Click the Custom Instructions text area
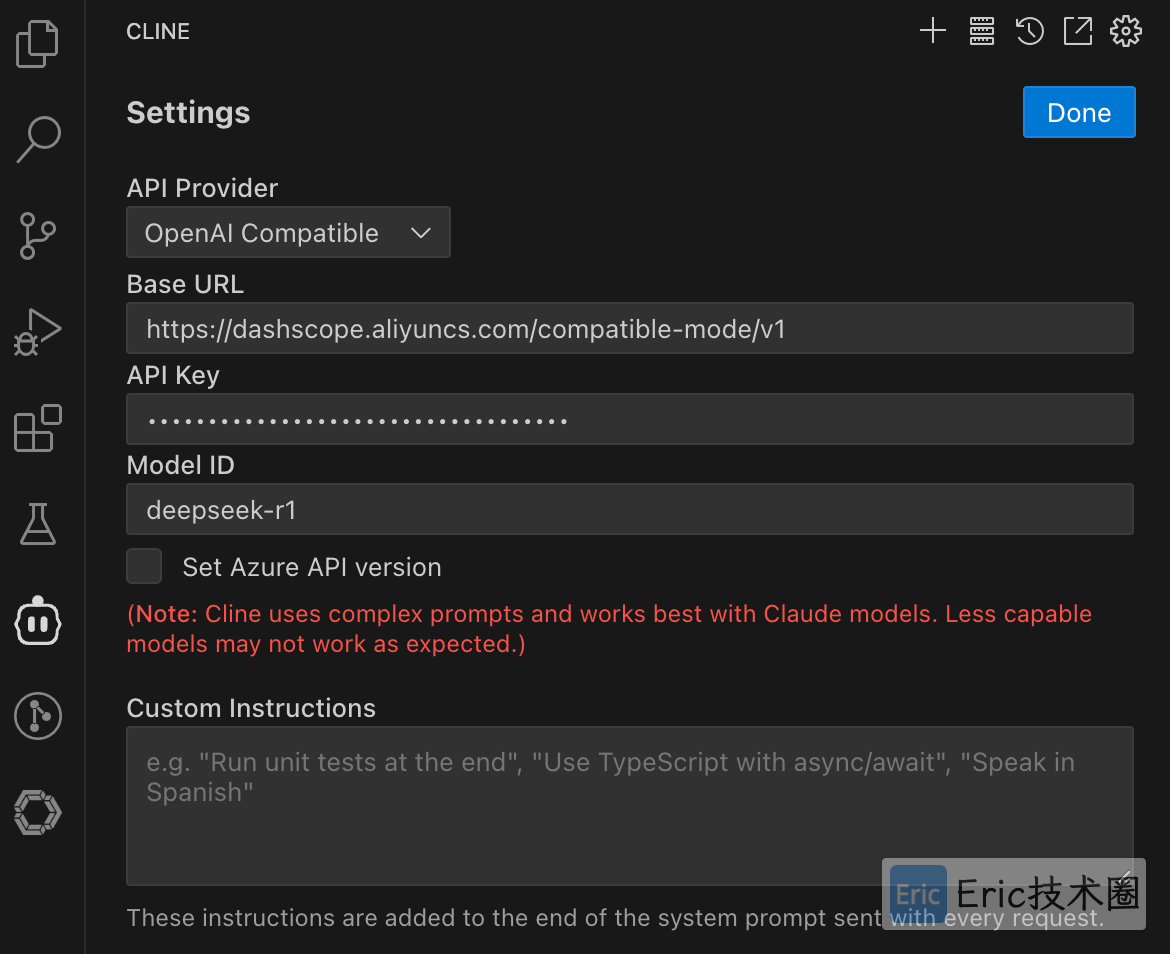Screen dimensions: 1170x954 coord(630,806)
